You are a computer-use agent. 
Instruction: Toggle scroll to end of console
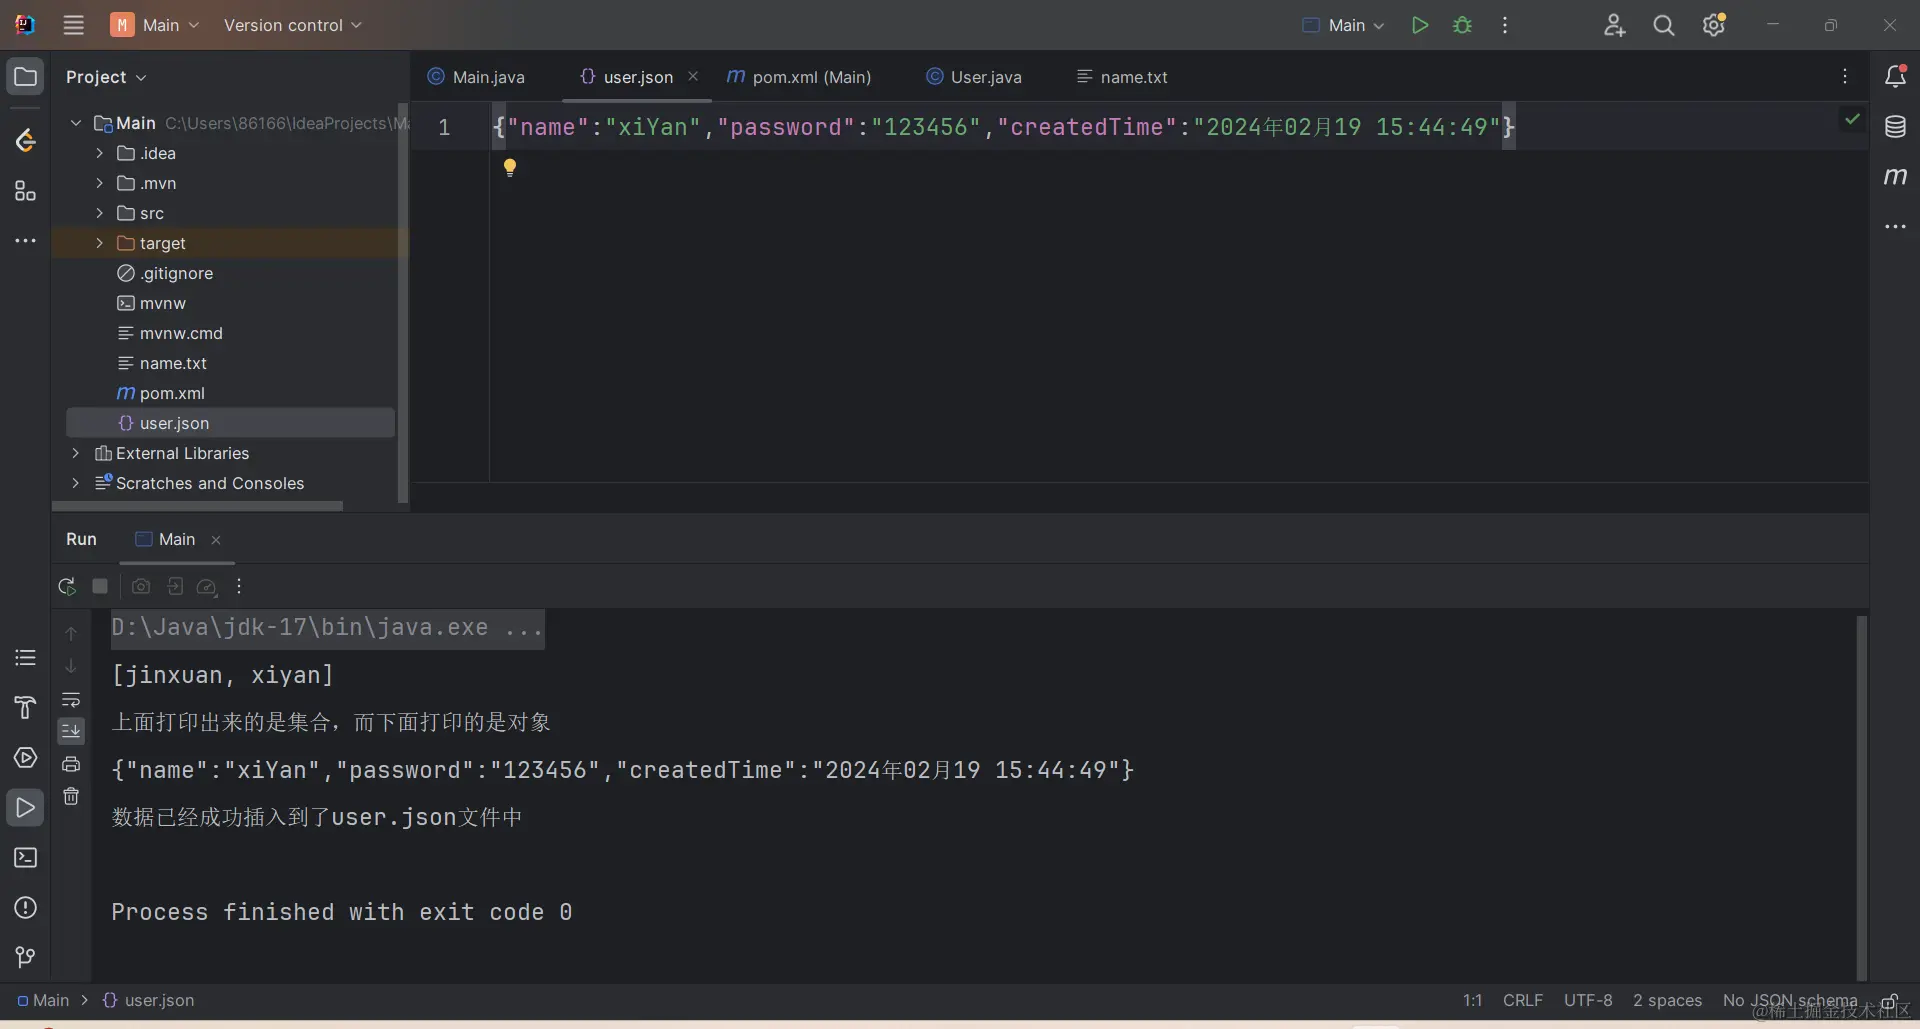[71, 731]
